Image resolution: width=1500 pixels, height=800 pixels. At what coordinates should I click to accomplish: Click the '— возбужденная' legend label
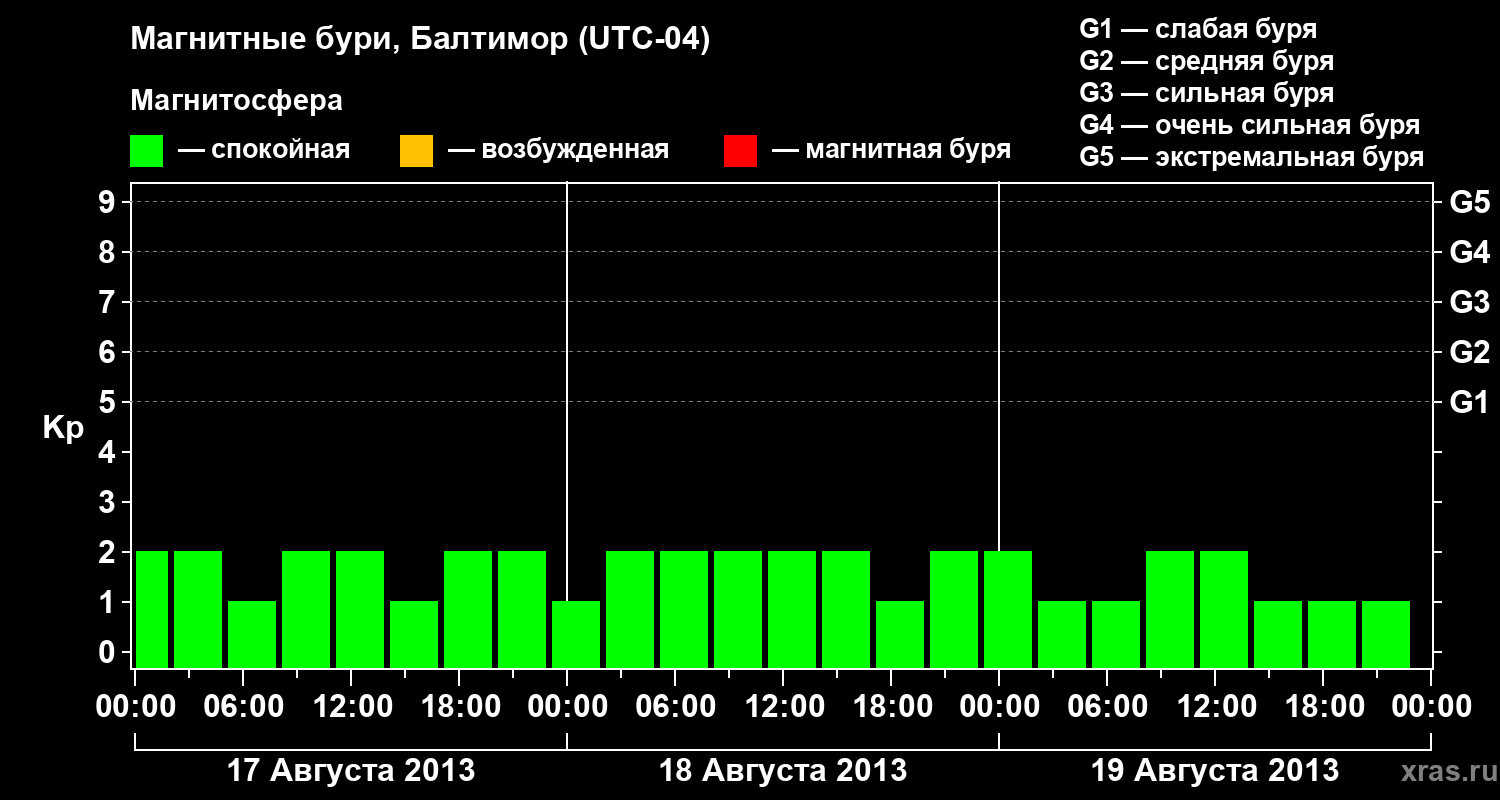(558, 151)
